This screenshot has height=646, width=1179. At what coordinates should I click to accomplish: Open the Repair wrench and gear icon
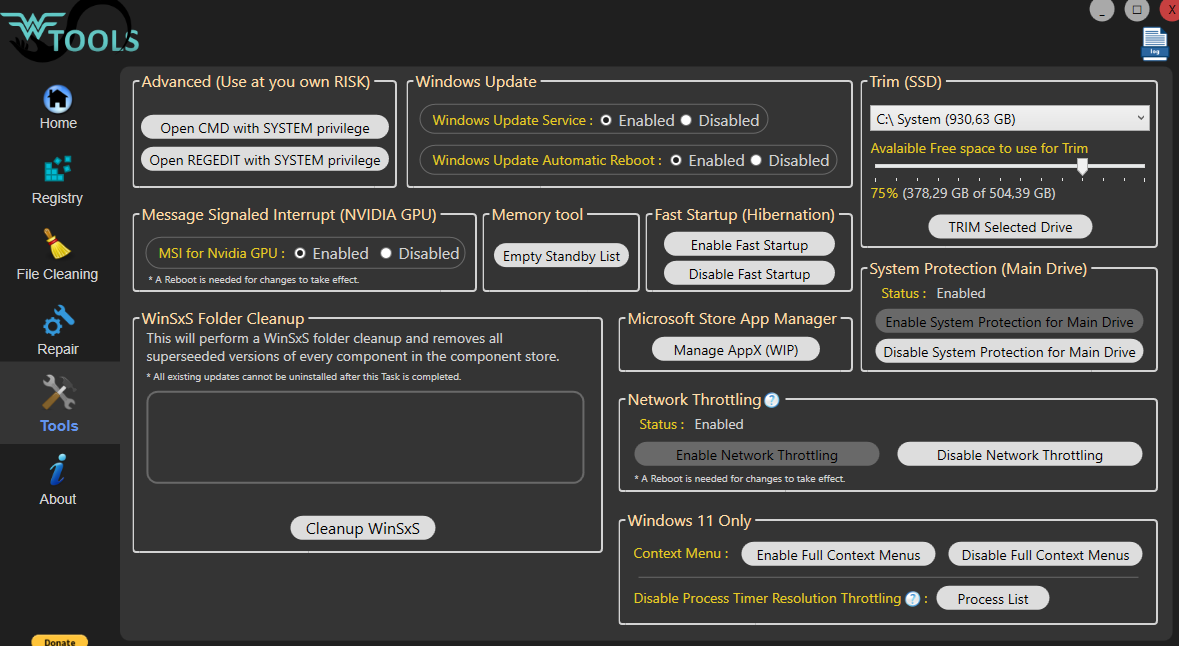coord(58,320)
